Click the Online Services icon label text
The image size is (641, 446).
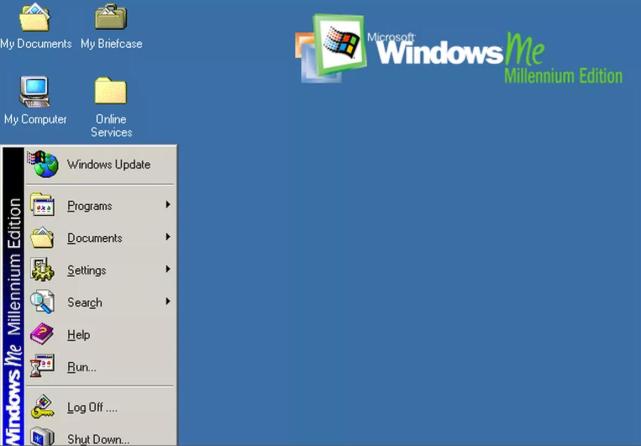click(x=111, y=126)
